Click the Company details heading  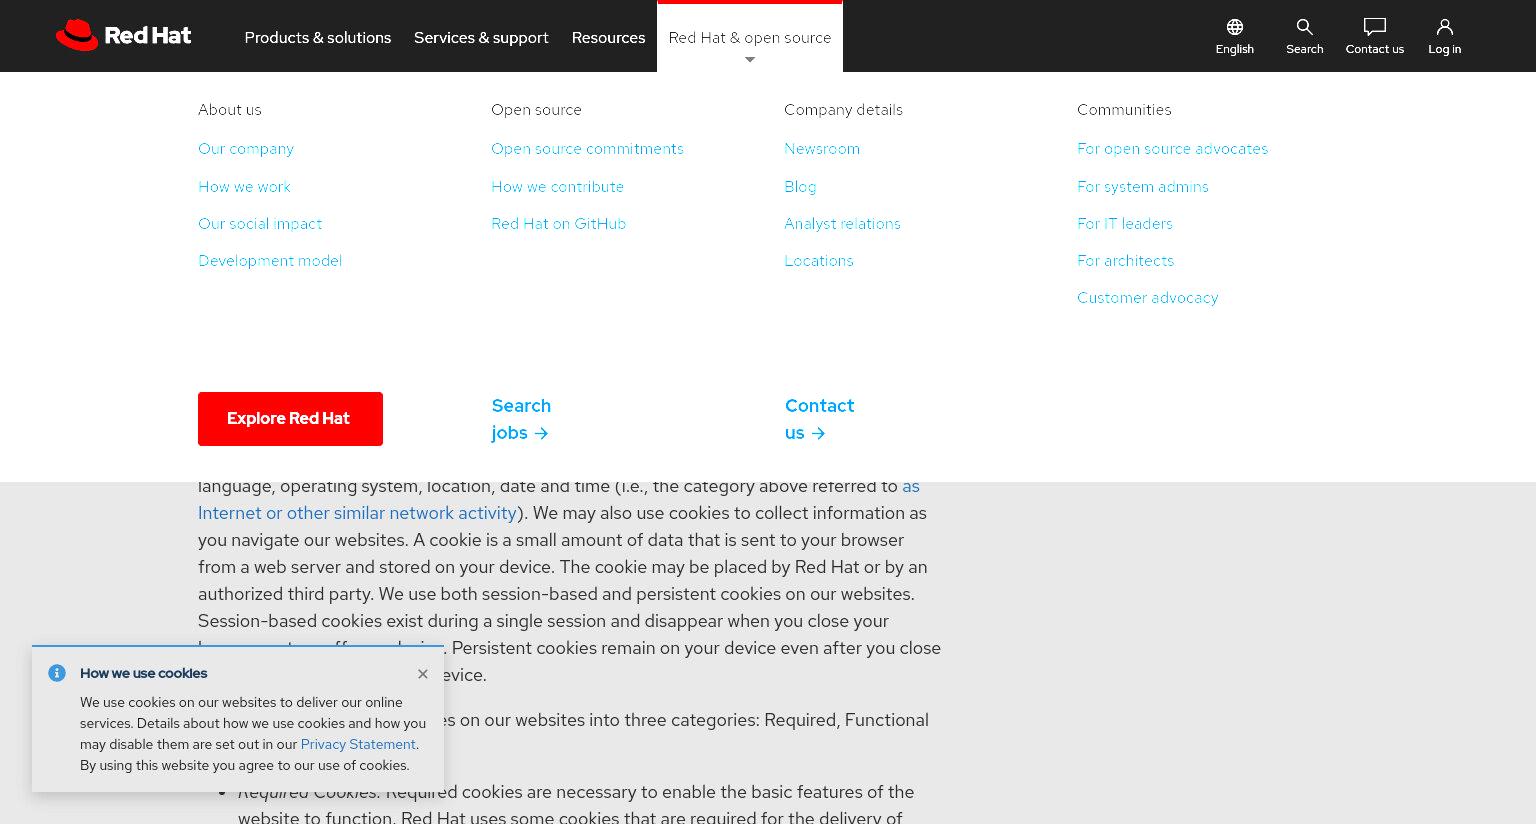click(843, 110)
